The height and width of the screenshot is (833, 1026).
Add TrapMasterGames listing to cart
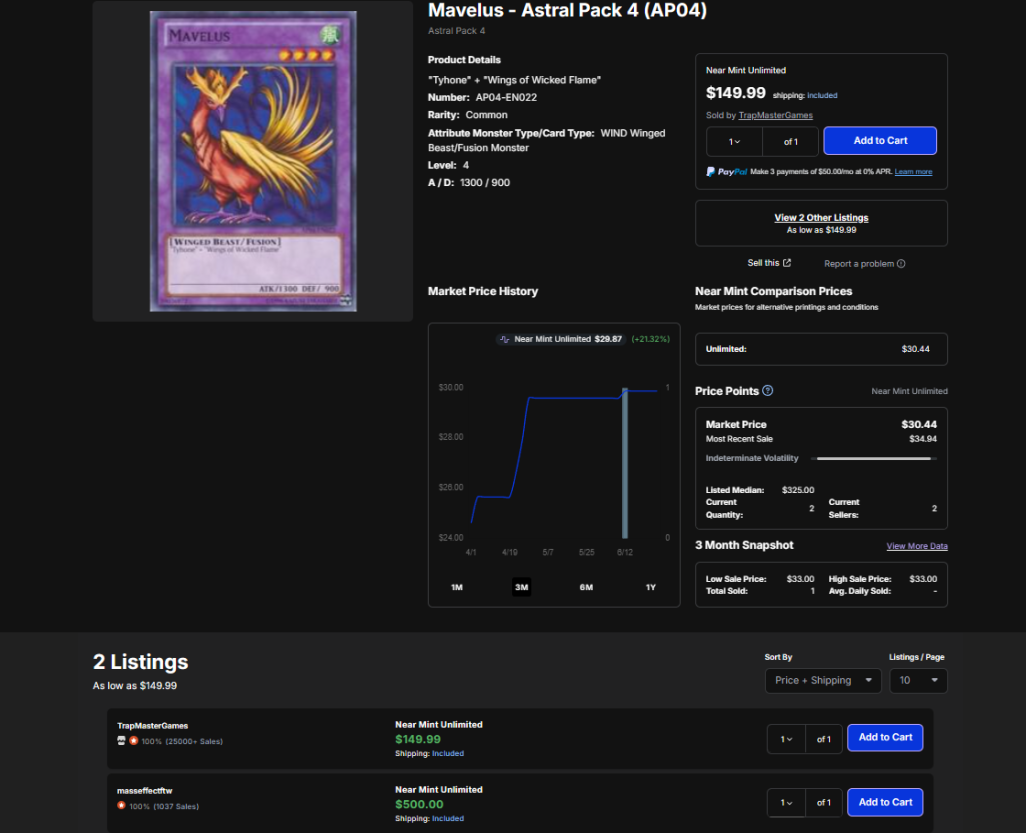[x=885, y=737]
